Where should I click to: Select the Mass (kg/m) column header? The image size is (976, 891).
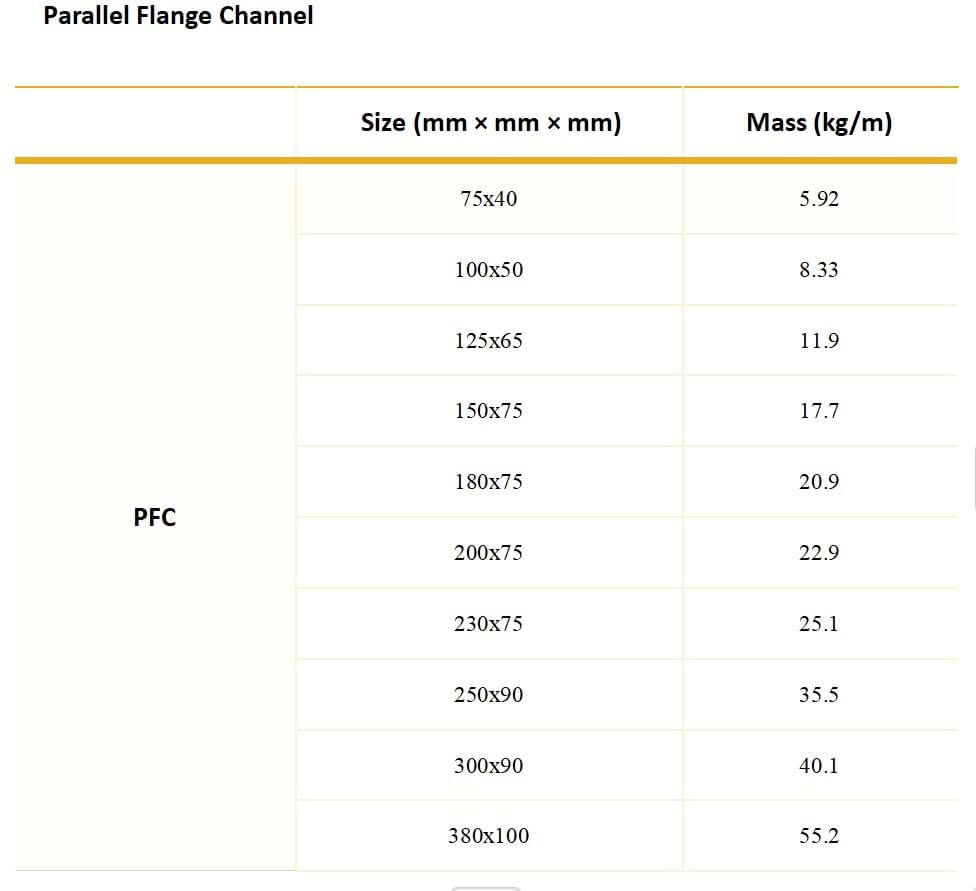click(x=819, y=123)
